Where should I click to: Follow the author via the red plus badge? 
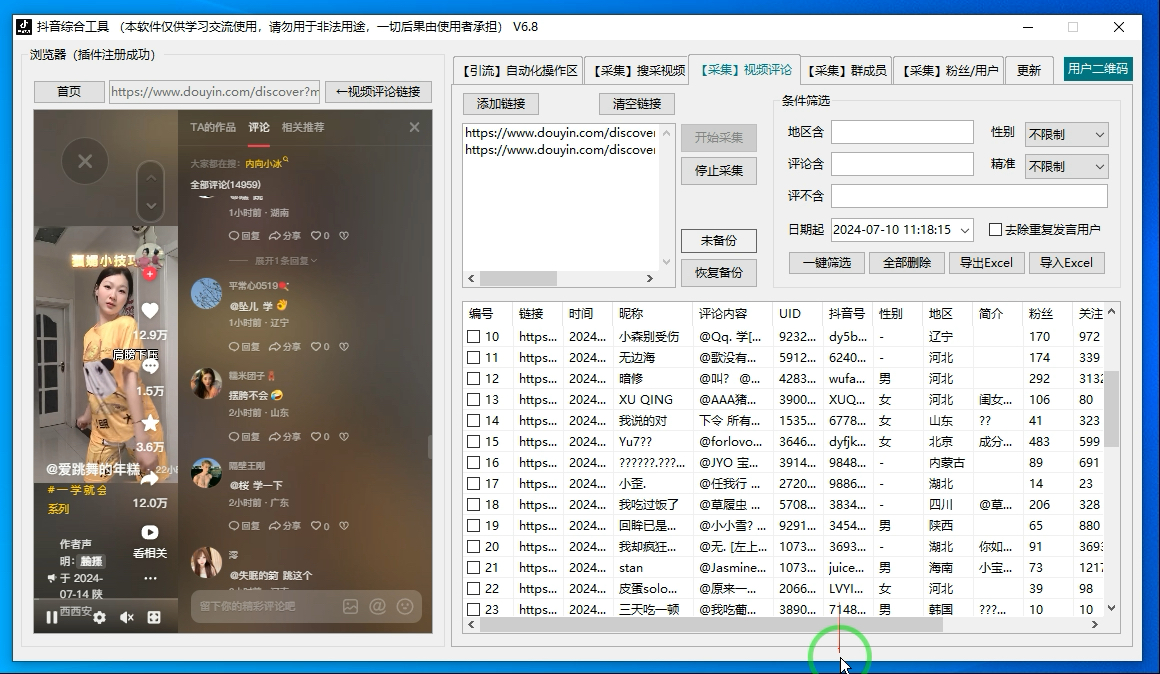[149, 274]
